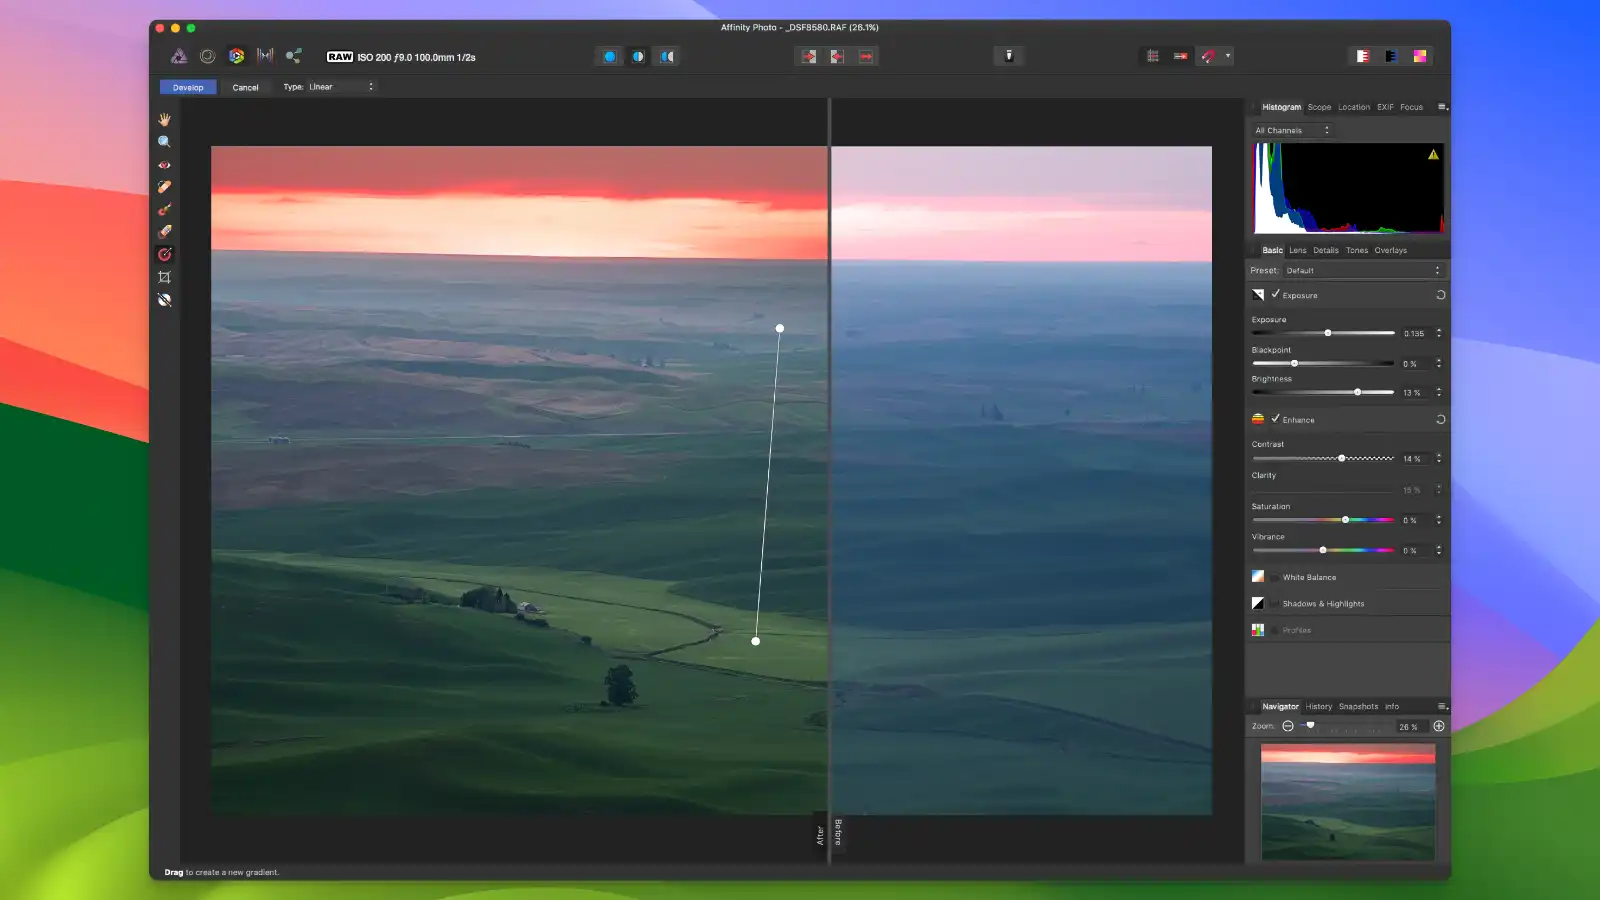Select the Crop tool

[164, 276]
